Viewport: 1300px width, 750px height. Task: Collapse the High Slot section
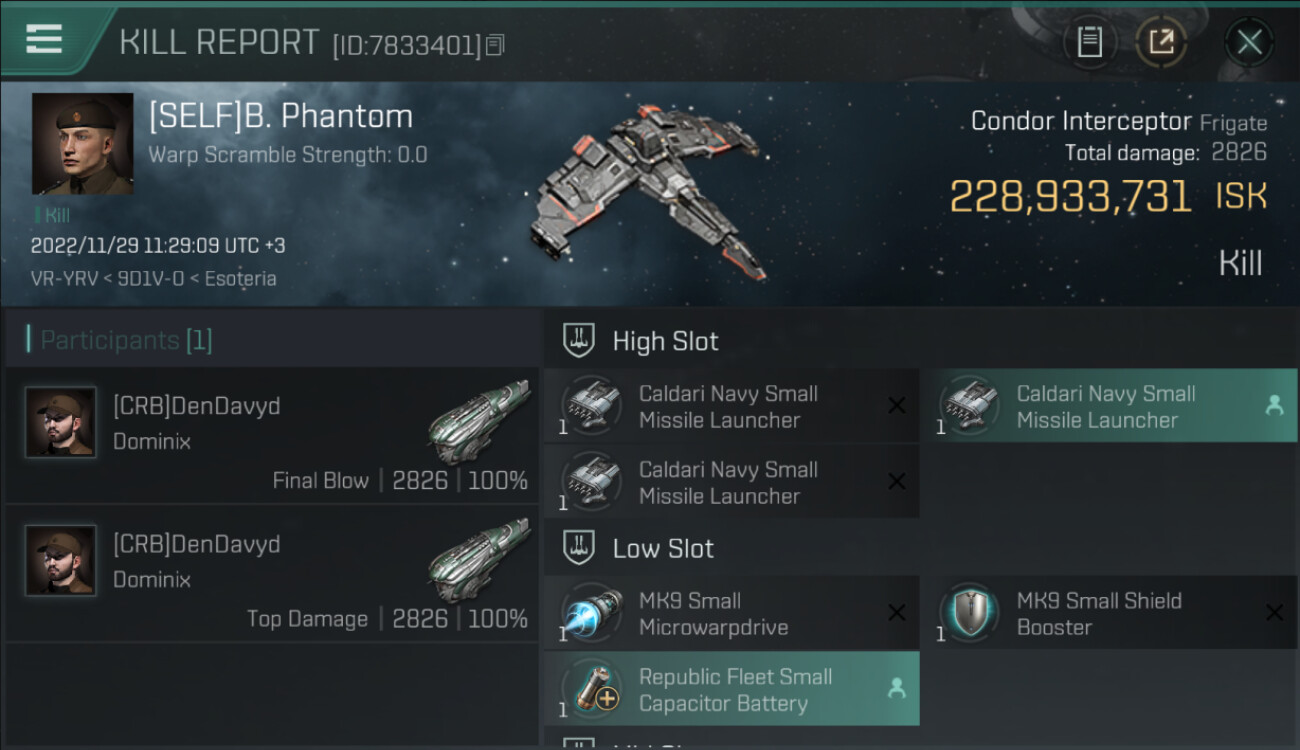click(x=580, y=341)
